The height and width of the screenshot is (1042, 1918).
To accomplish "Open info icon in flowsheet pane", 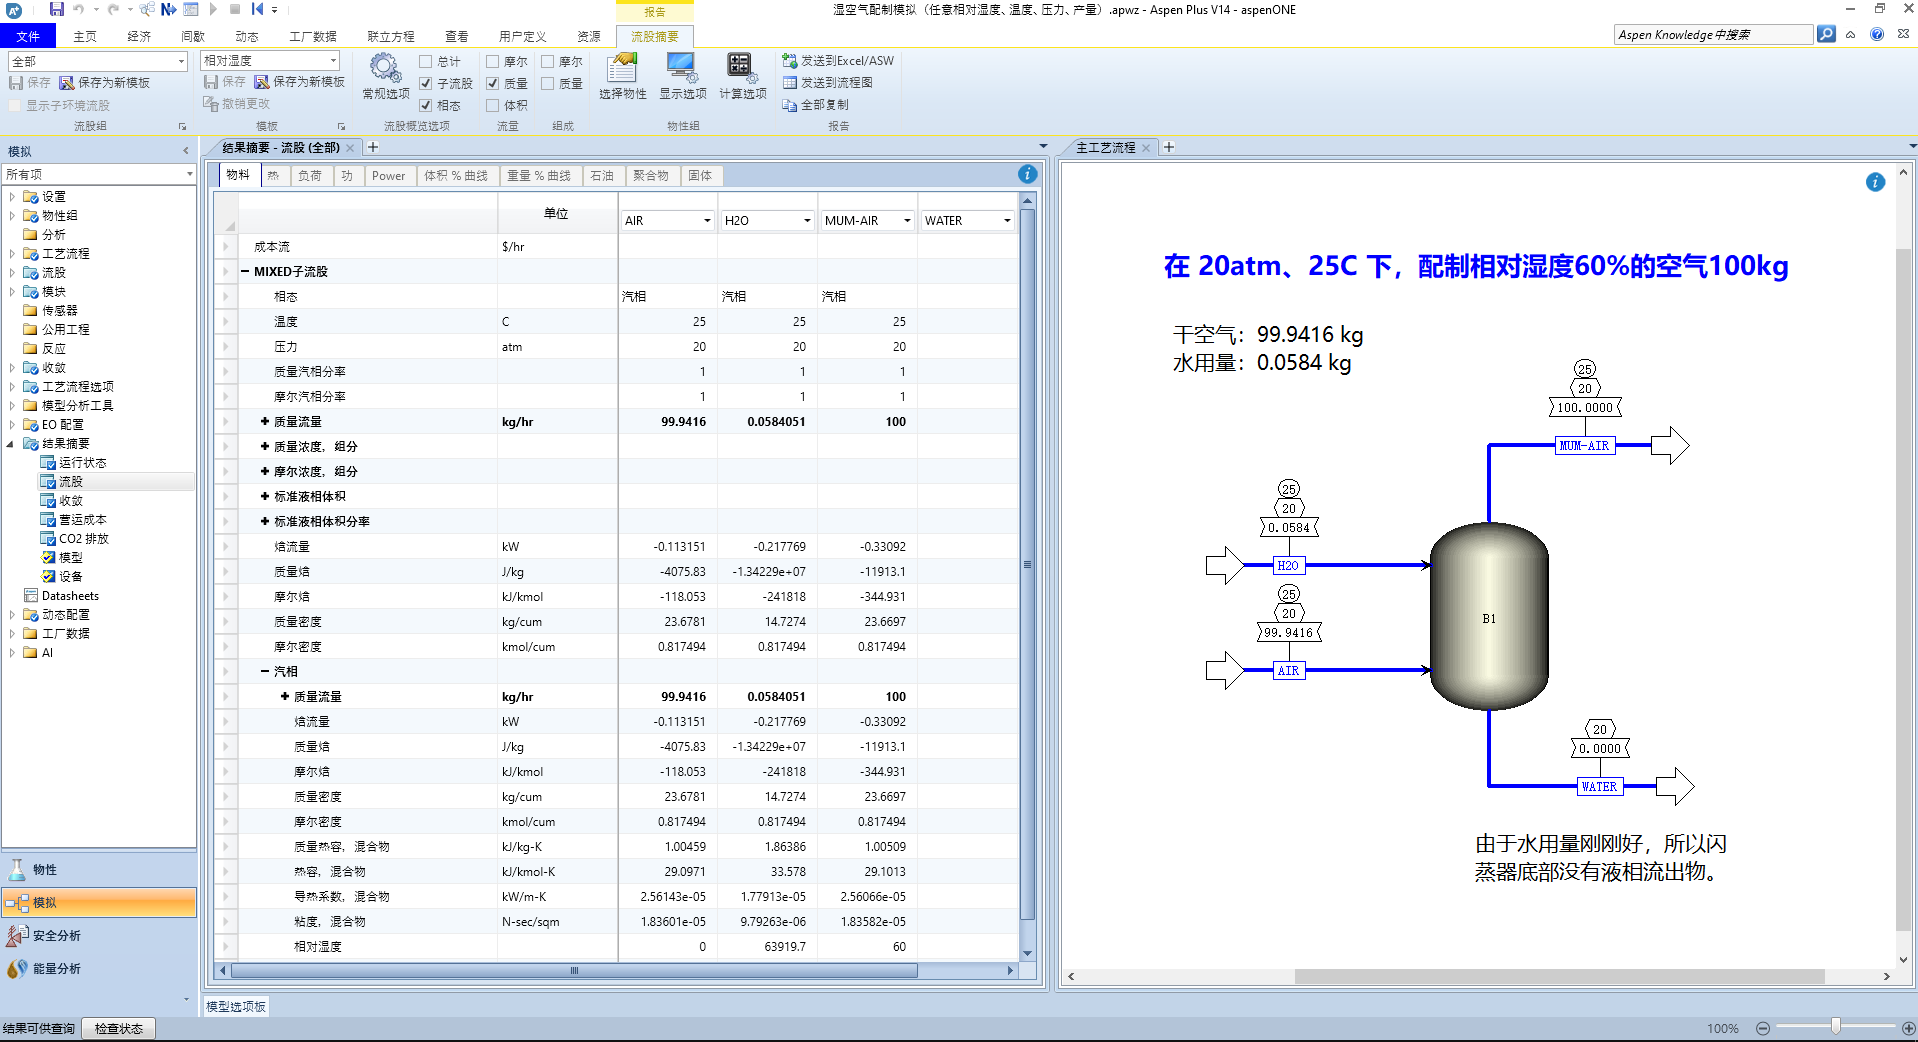I will (x=1875, y=182).
